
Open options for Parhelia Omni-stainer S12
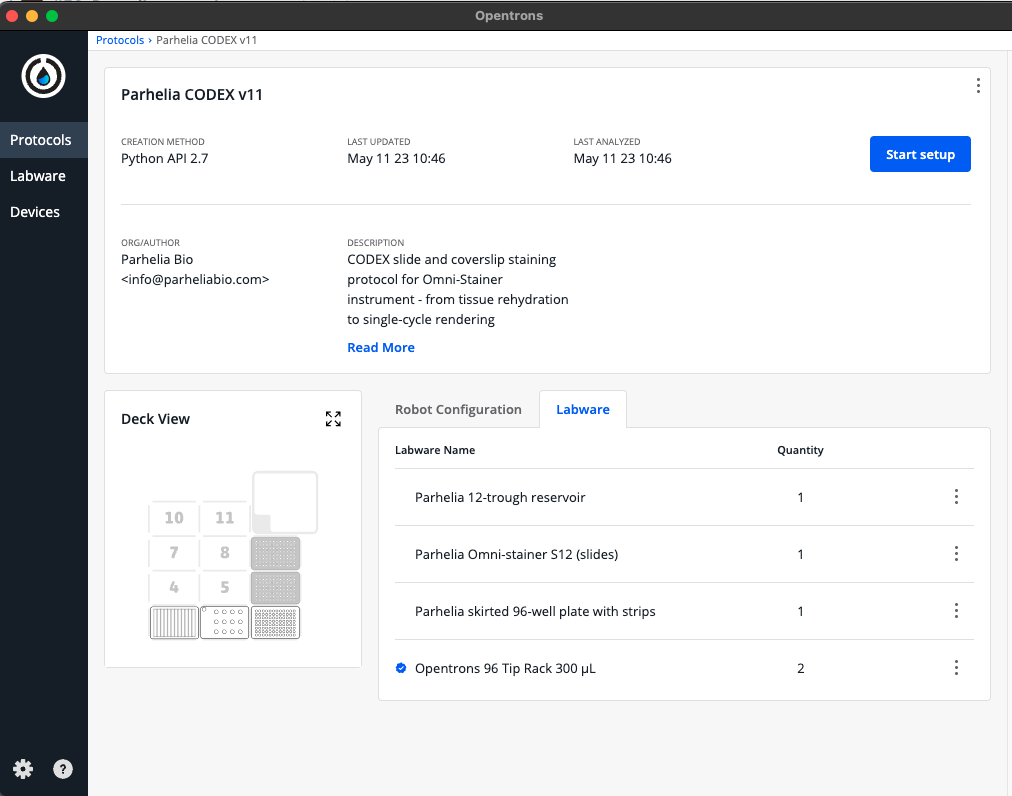pyautogui.click(x=956, y=554)
